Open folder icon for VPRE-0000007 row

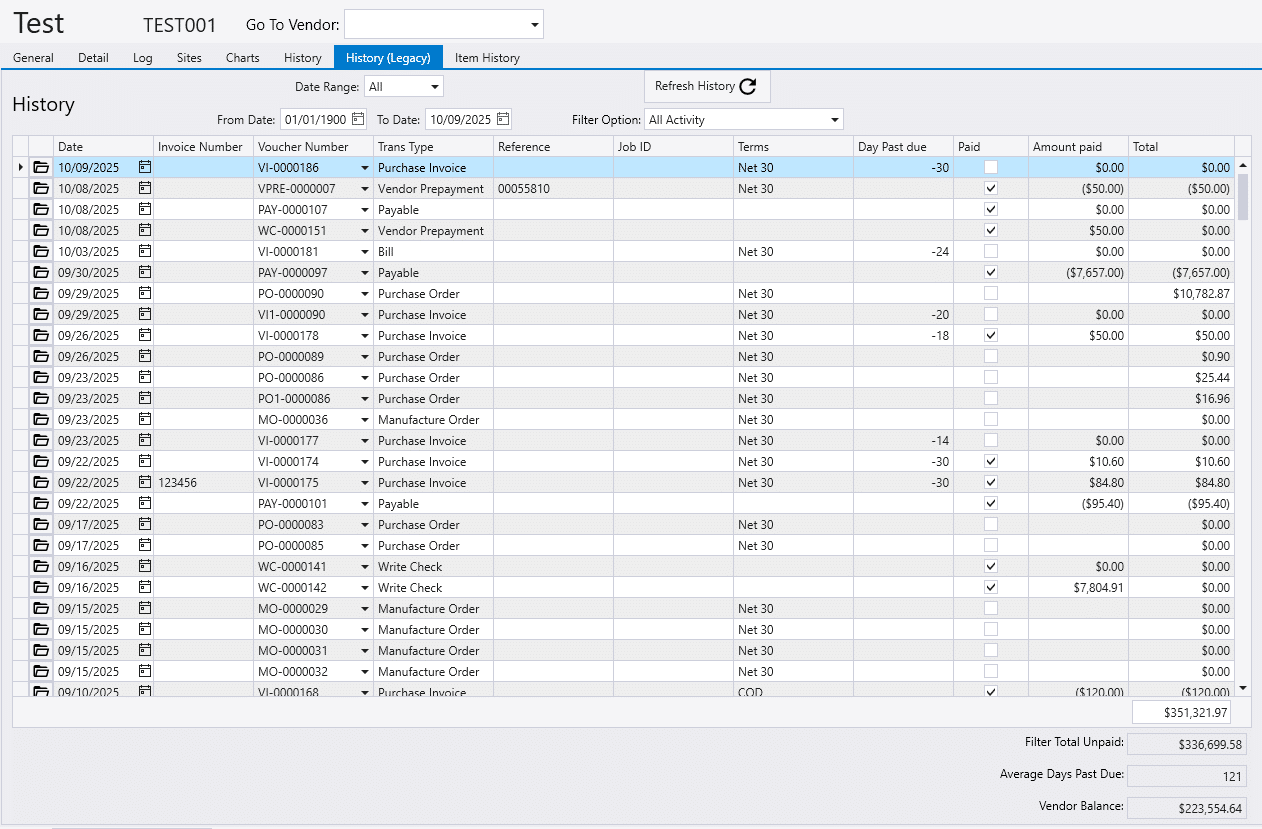coord(41,189)
